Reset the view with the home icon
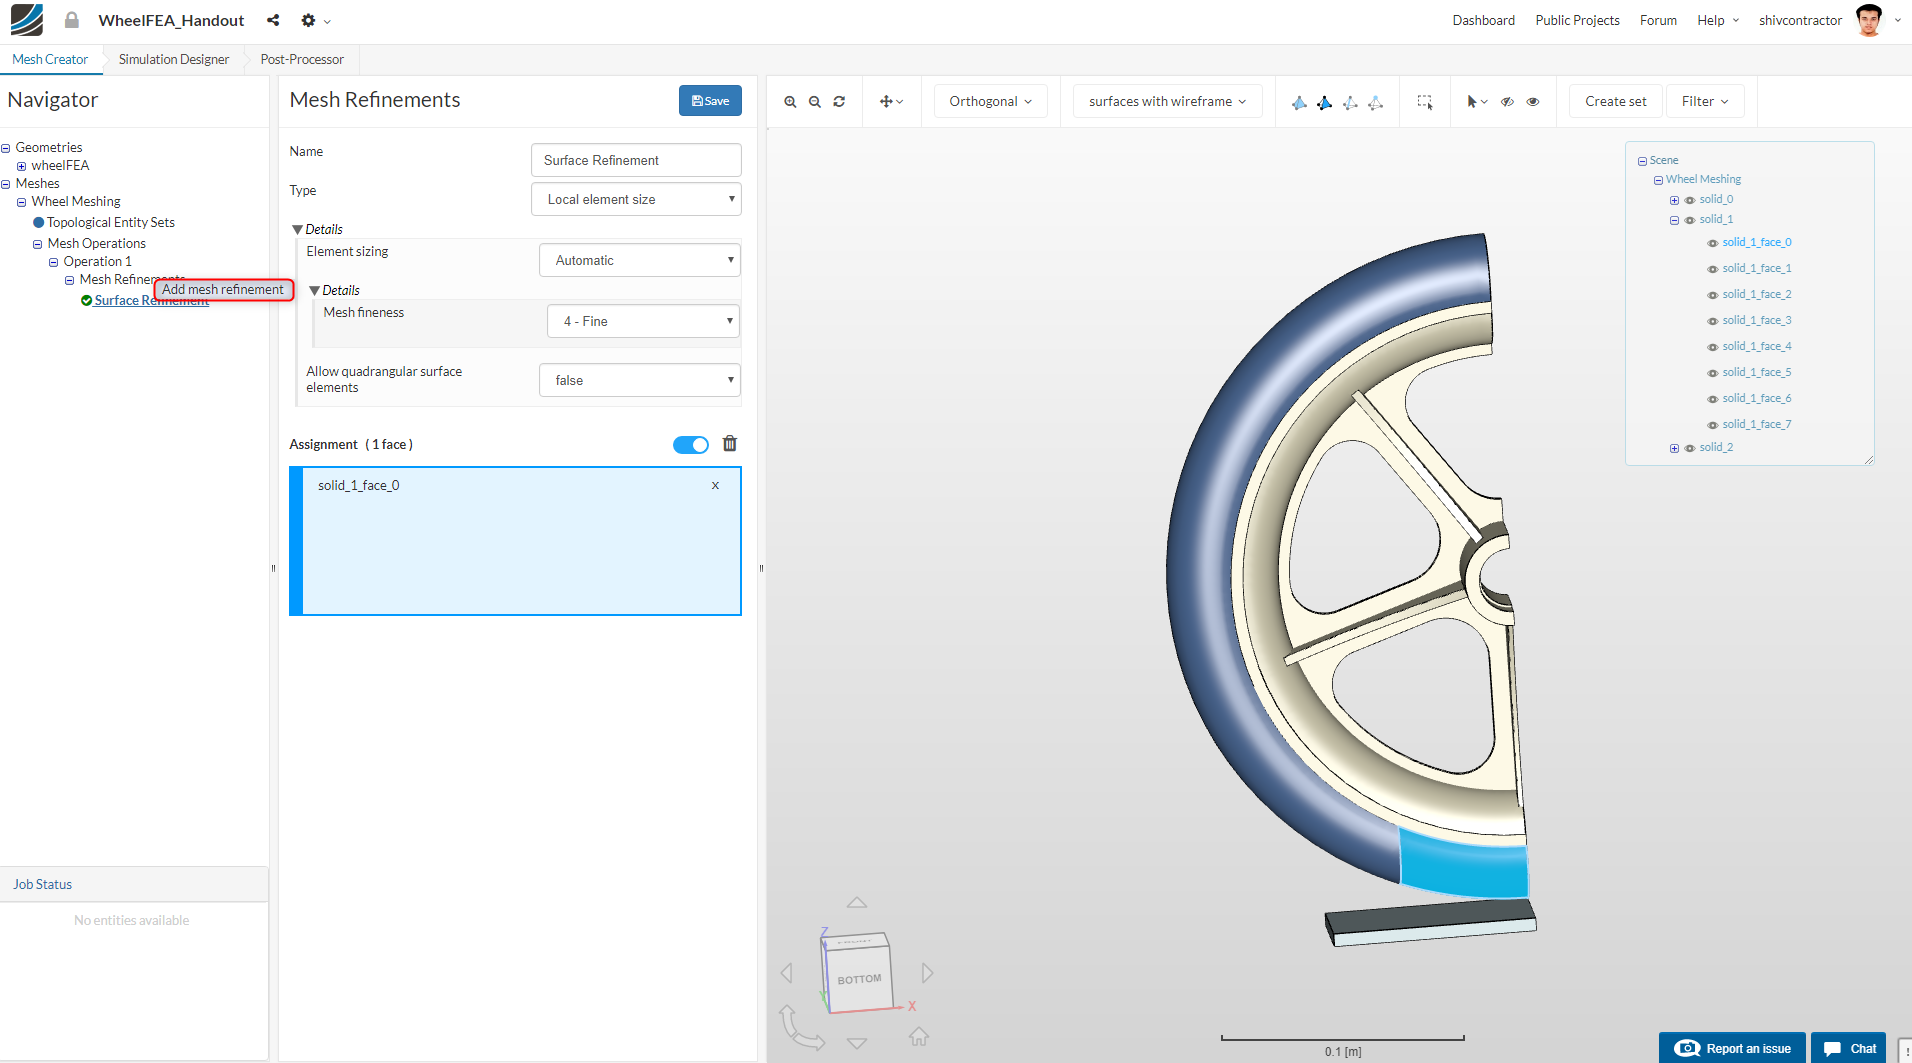The height and width of the screenshot is (1063, 1912). coord(919,1036)
